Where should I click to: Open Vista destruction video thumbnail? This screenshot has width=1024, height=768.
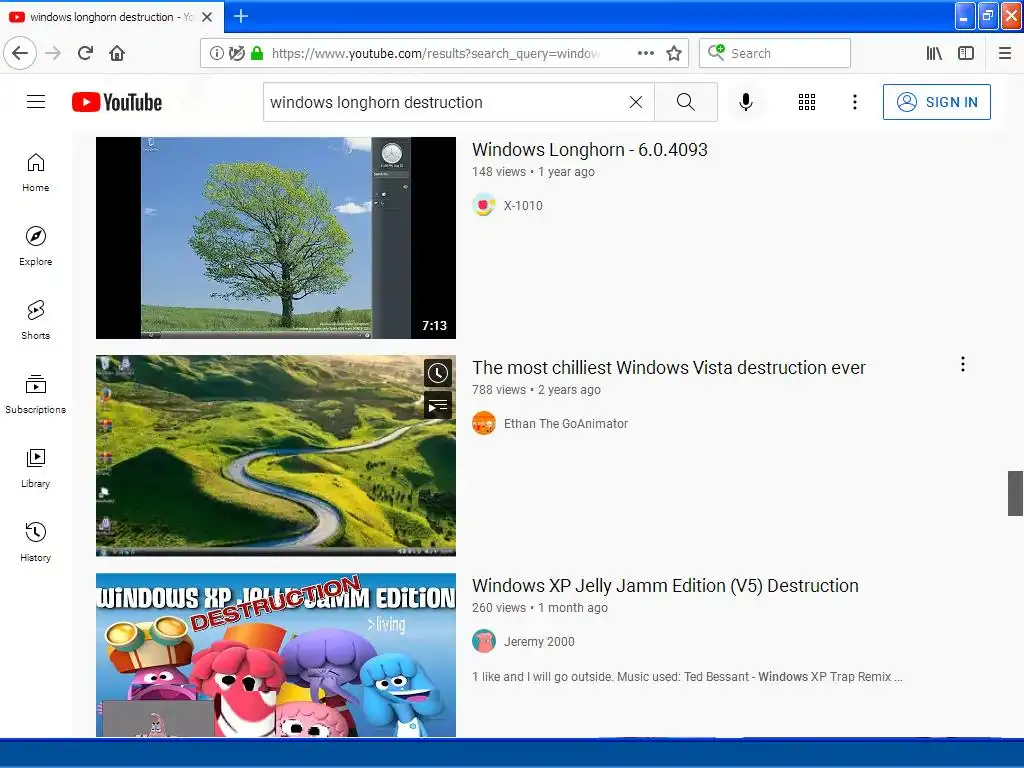(x=276, y=456)
